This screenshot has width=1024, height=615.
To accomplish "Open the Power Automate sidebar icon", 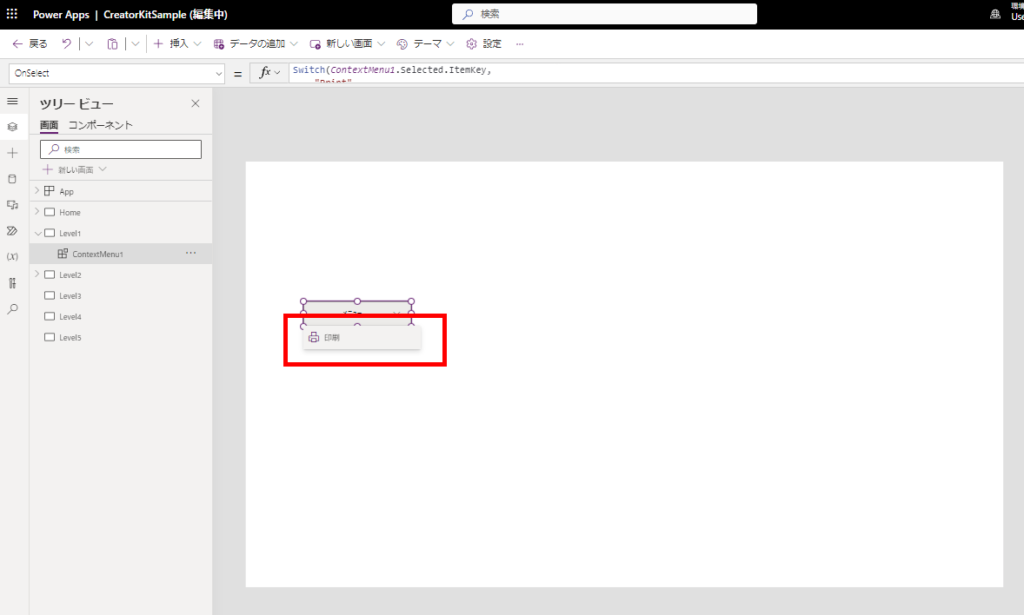I will click(12, 231).
